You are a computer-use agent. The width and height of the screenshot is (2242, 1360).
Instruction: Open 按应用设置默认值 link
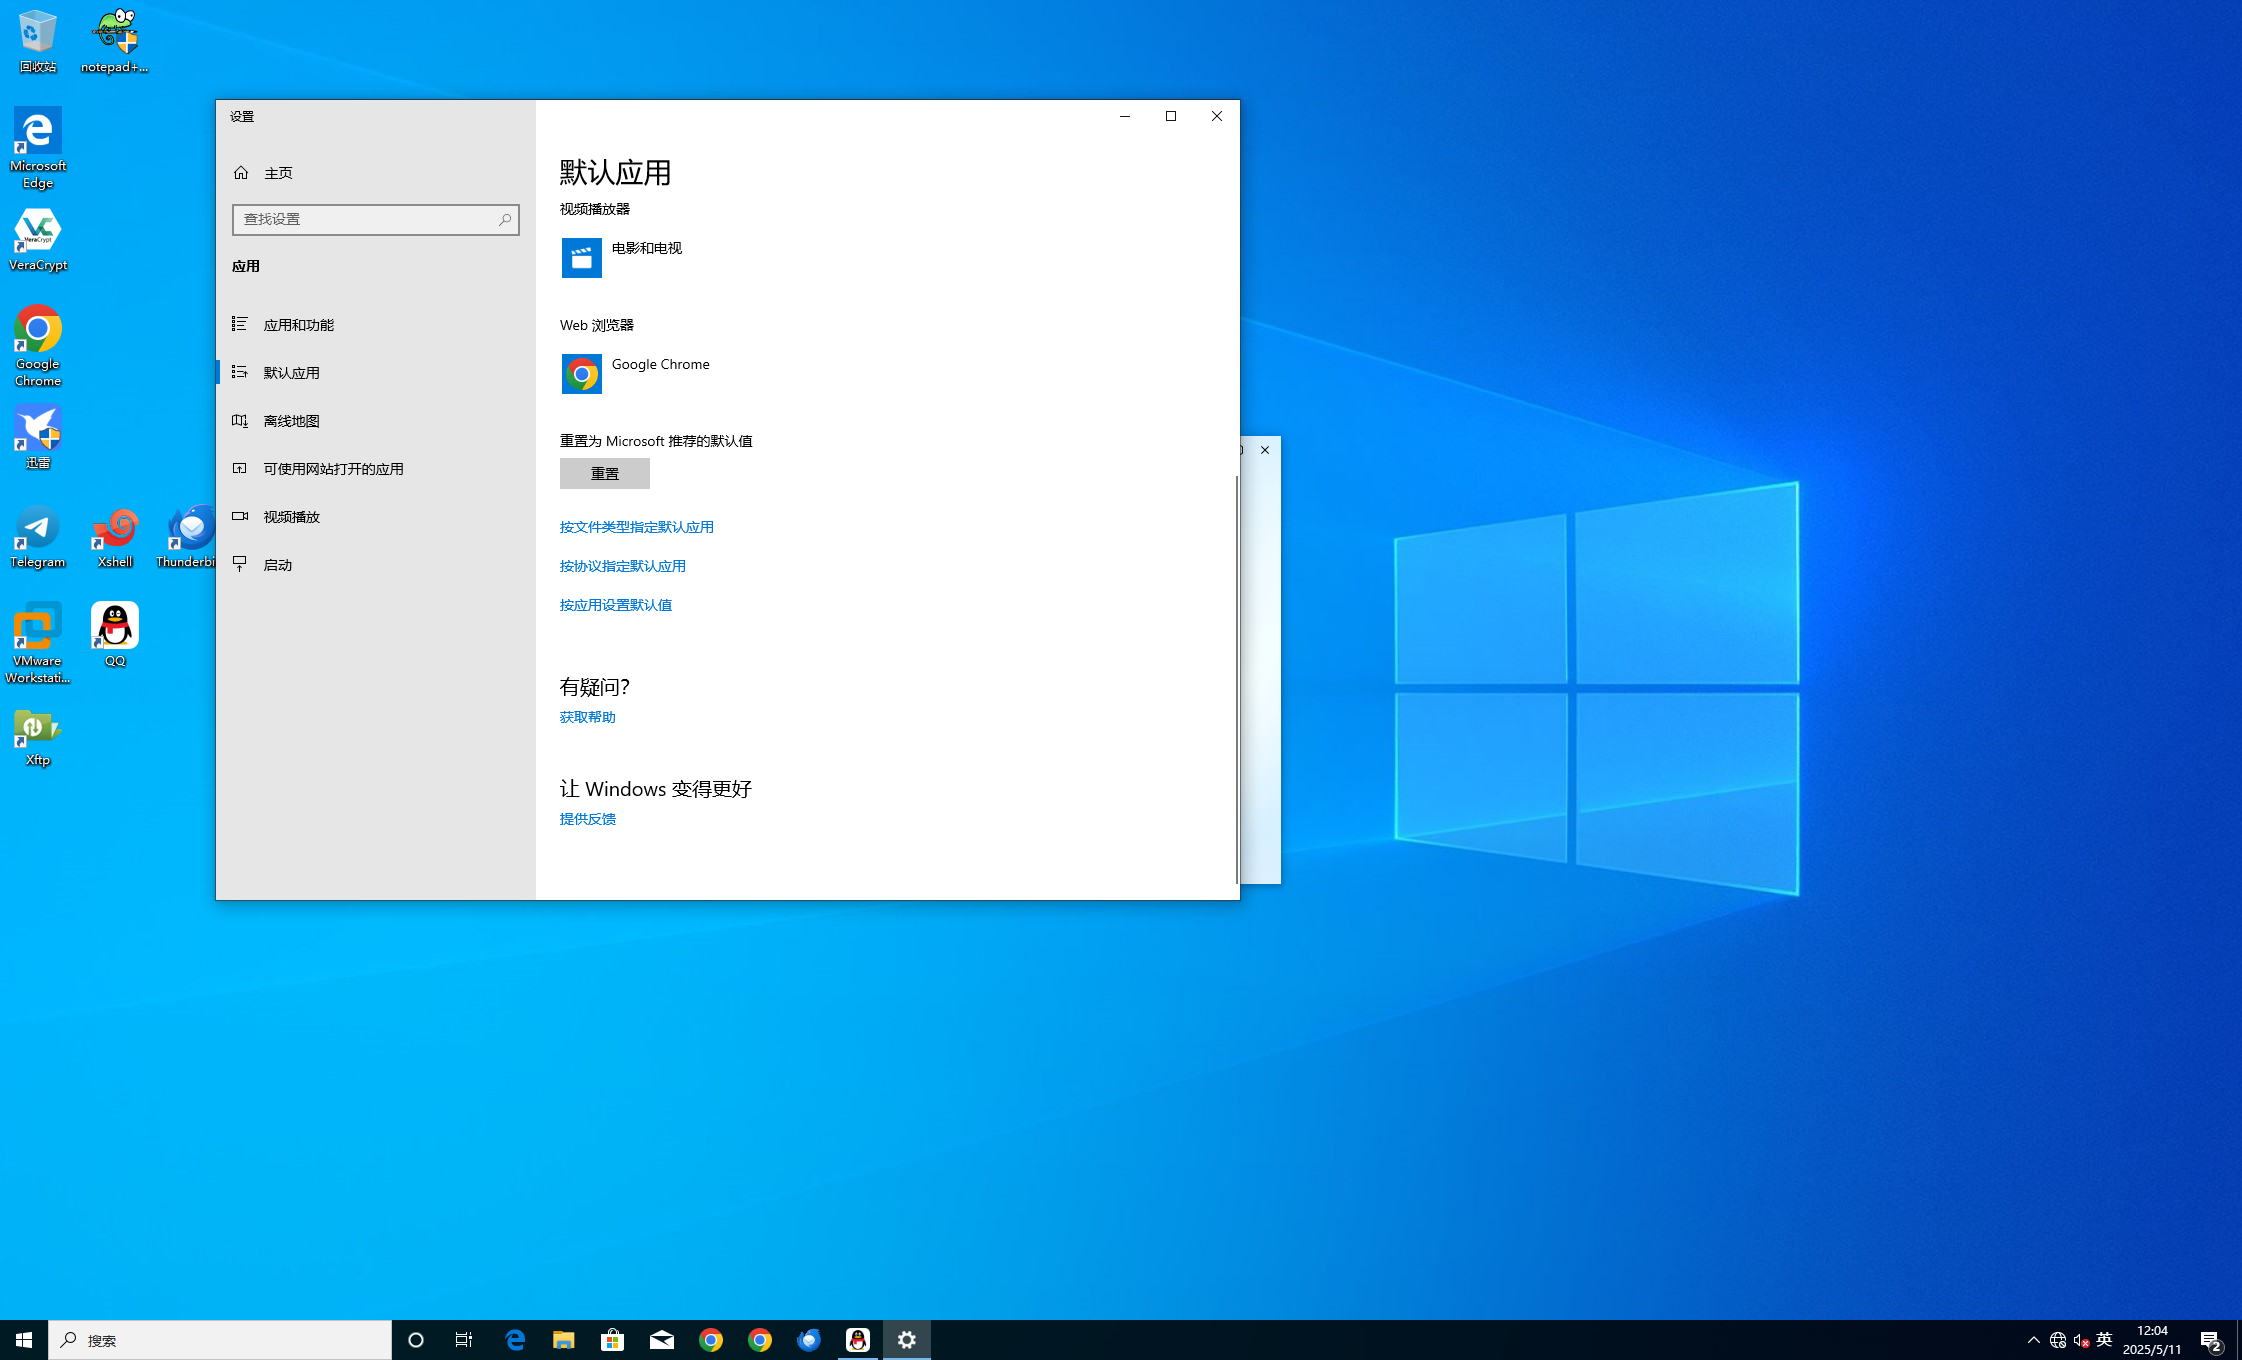pyautogui.click(x=616, y=605)
